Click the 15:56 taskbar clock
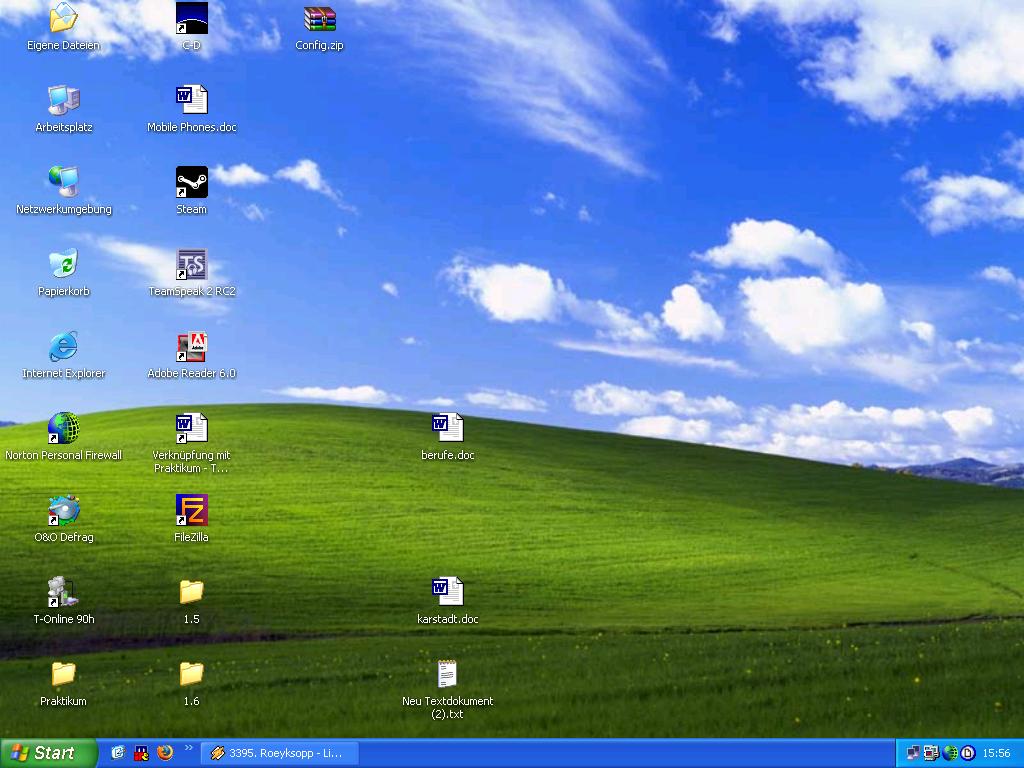 click(x=996, y=753)
